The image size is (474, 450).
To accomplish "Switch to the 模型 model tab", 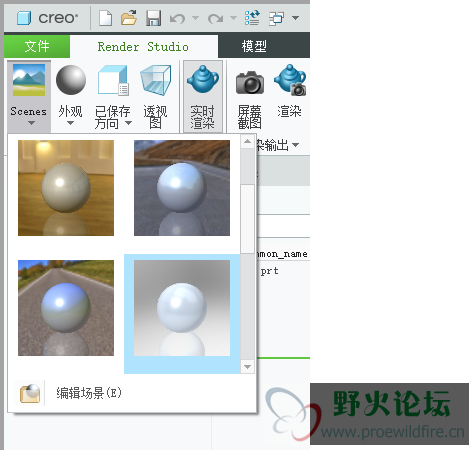I will tap(254, 46).
